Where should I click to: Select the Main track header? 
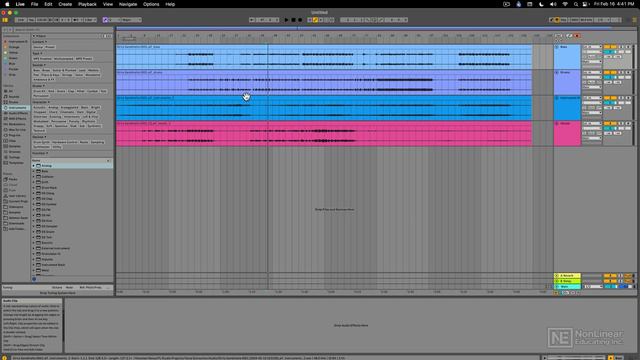click(x=567, y=287)
